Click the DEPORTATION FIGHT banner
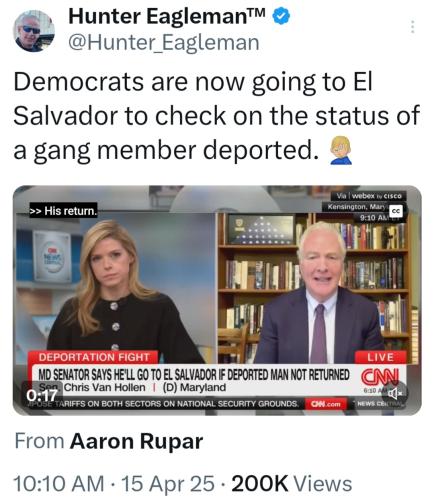 click(94, 357)
